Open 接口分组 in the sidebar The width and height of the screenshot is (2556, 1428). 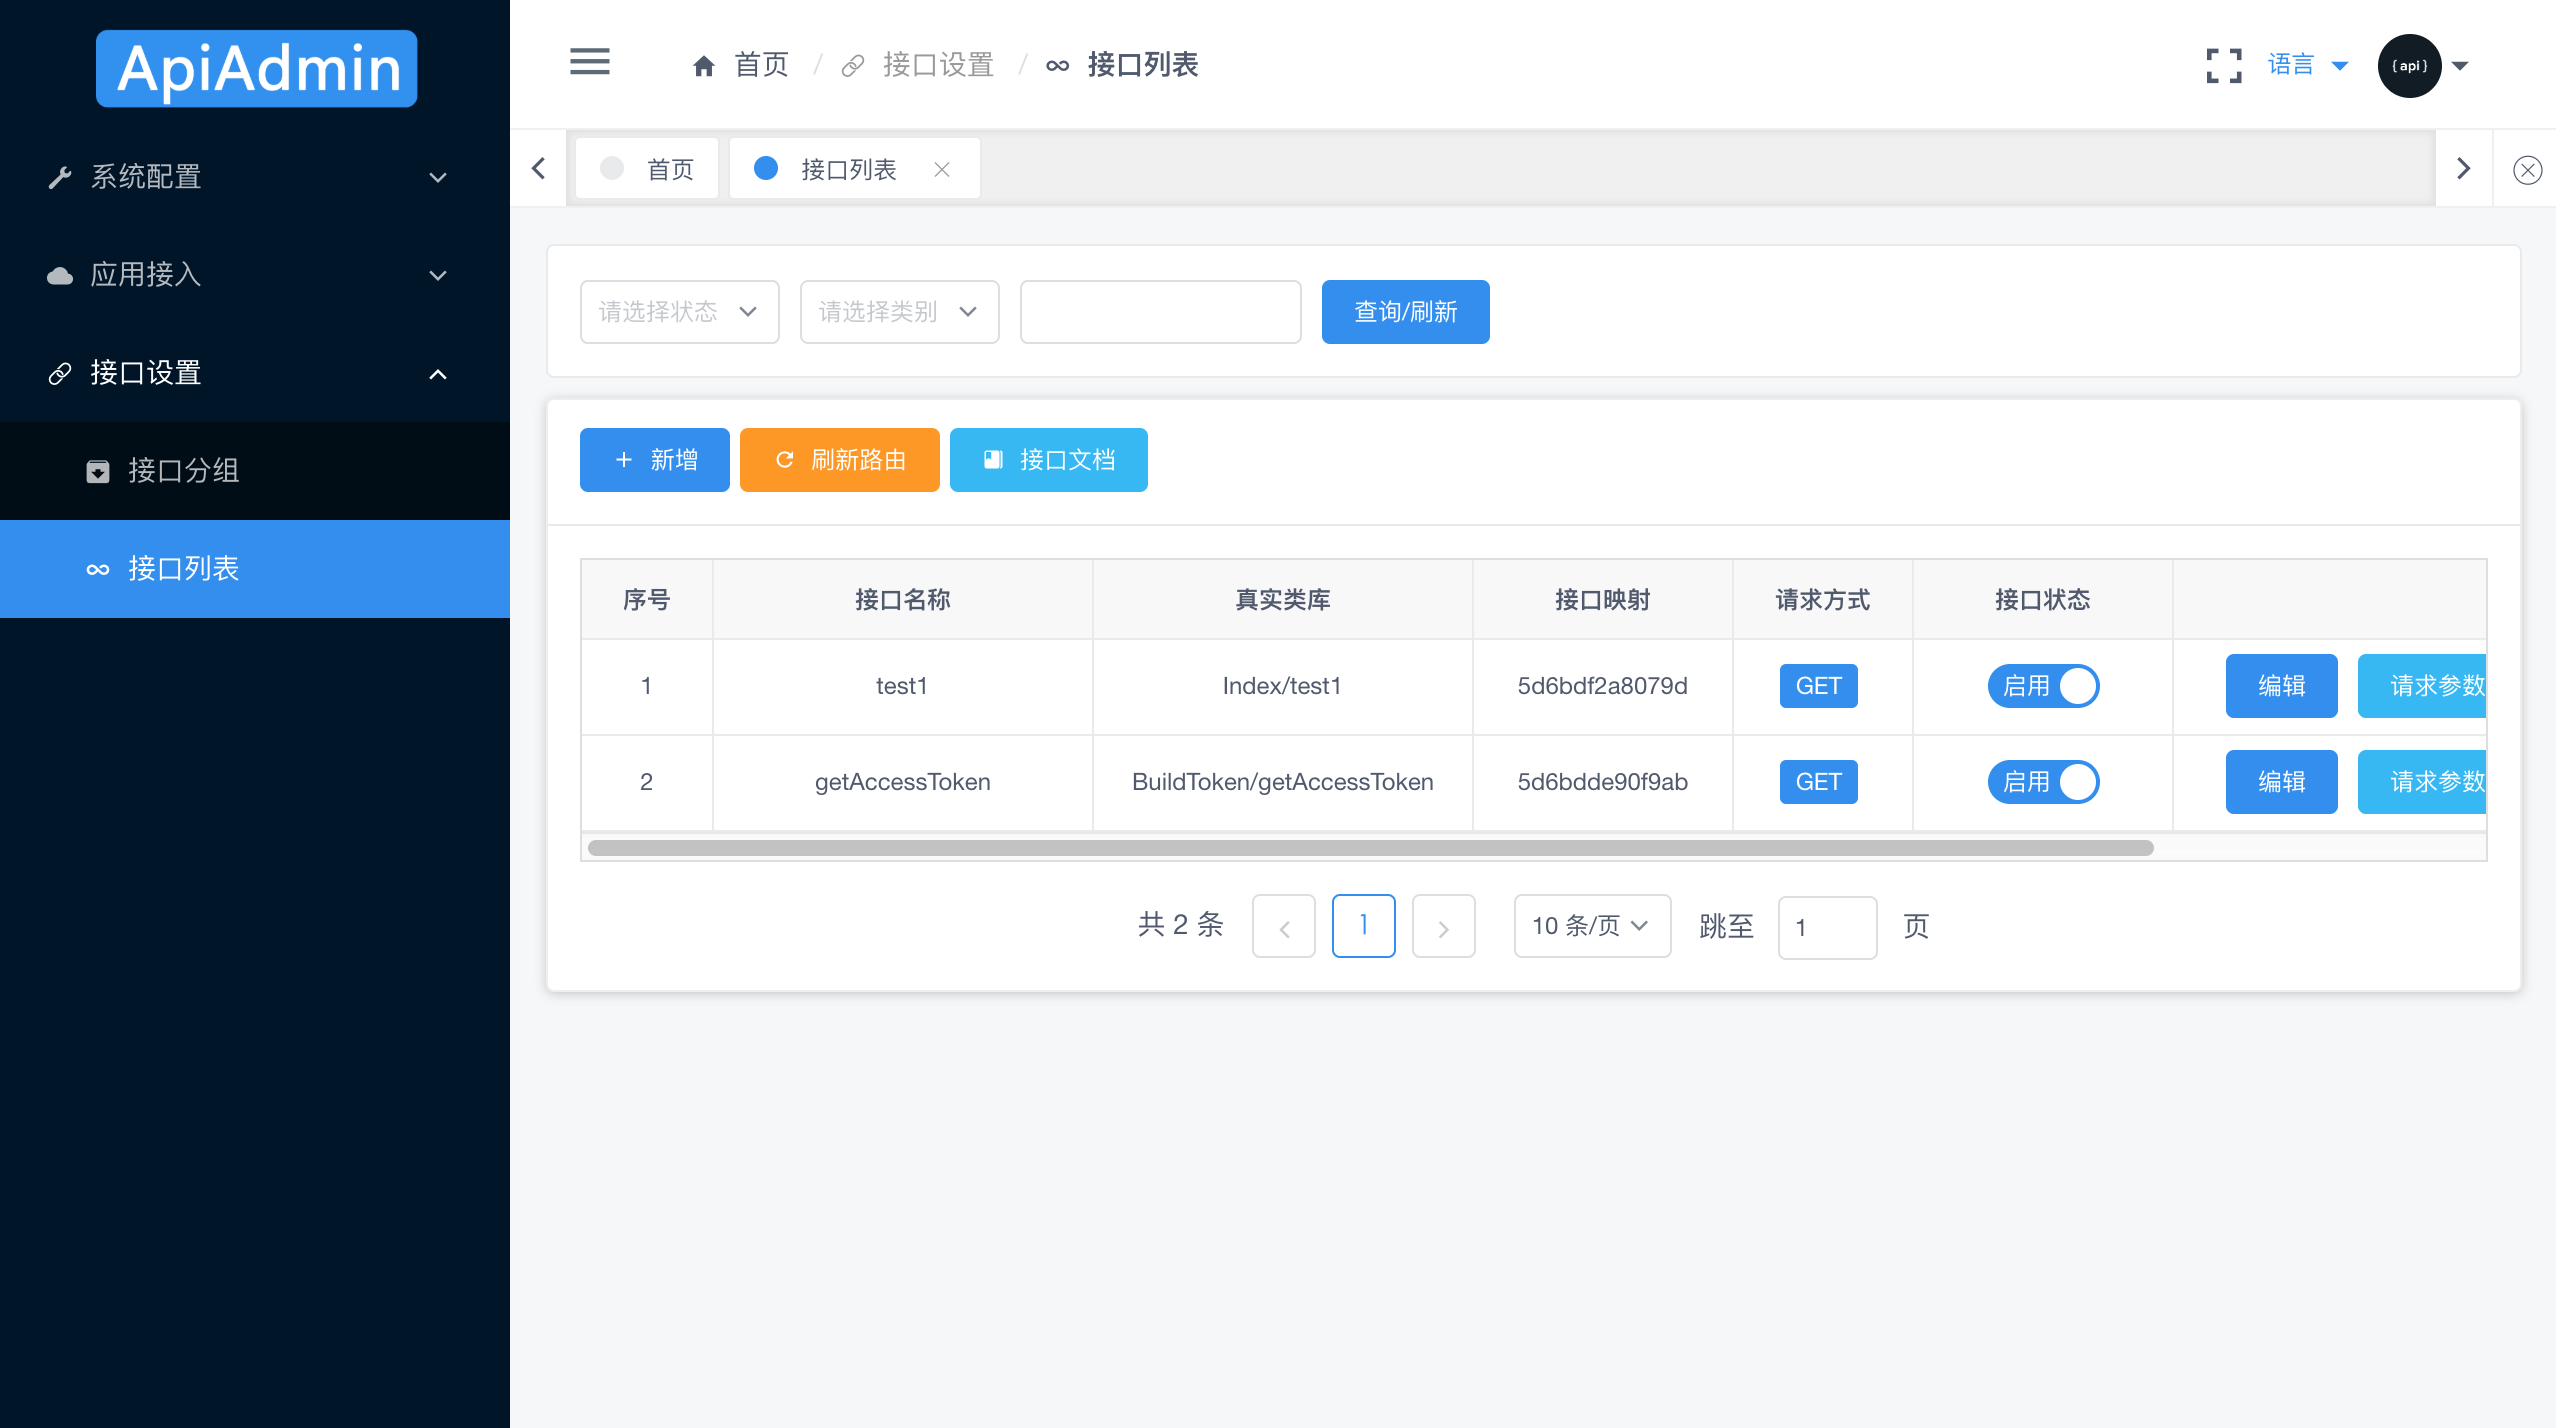(x=255, y=471)
